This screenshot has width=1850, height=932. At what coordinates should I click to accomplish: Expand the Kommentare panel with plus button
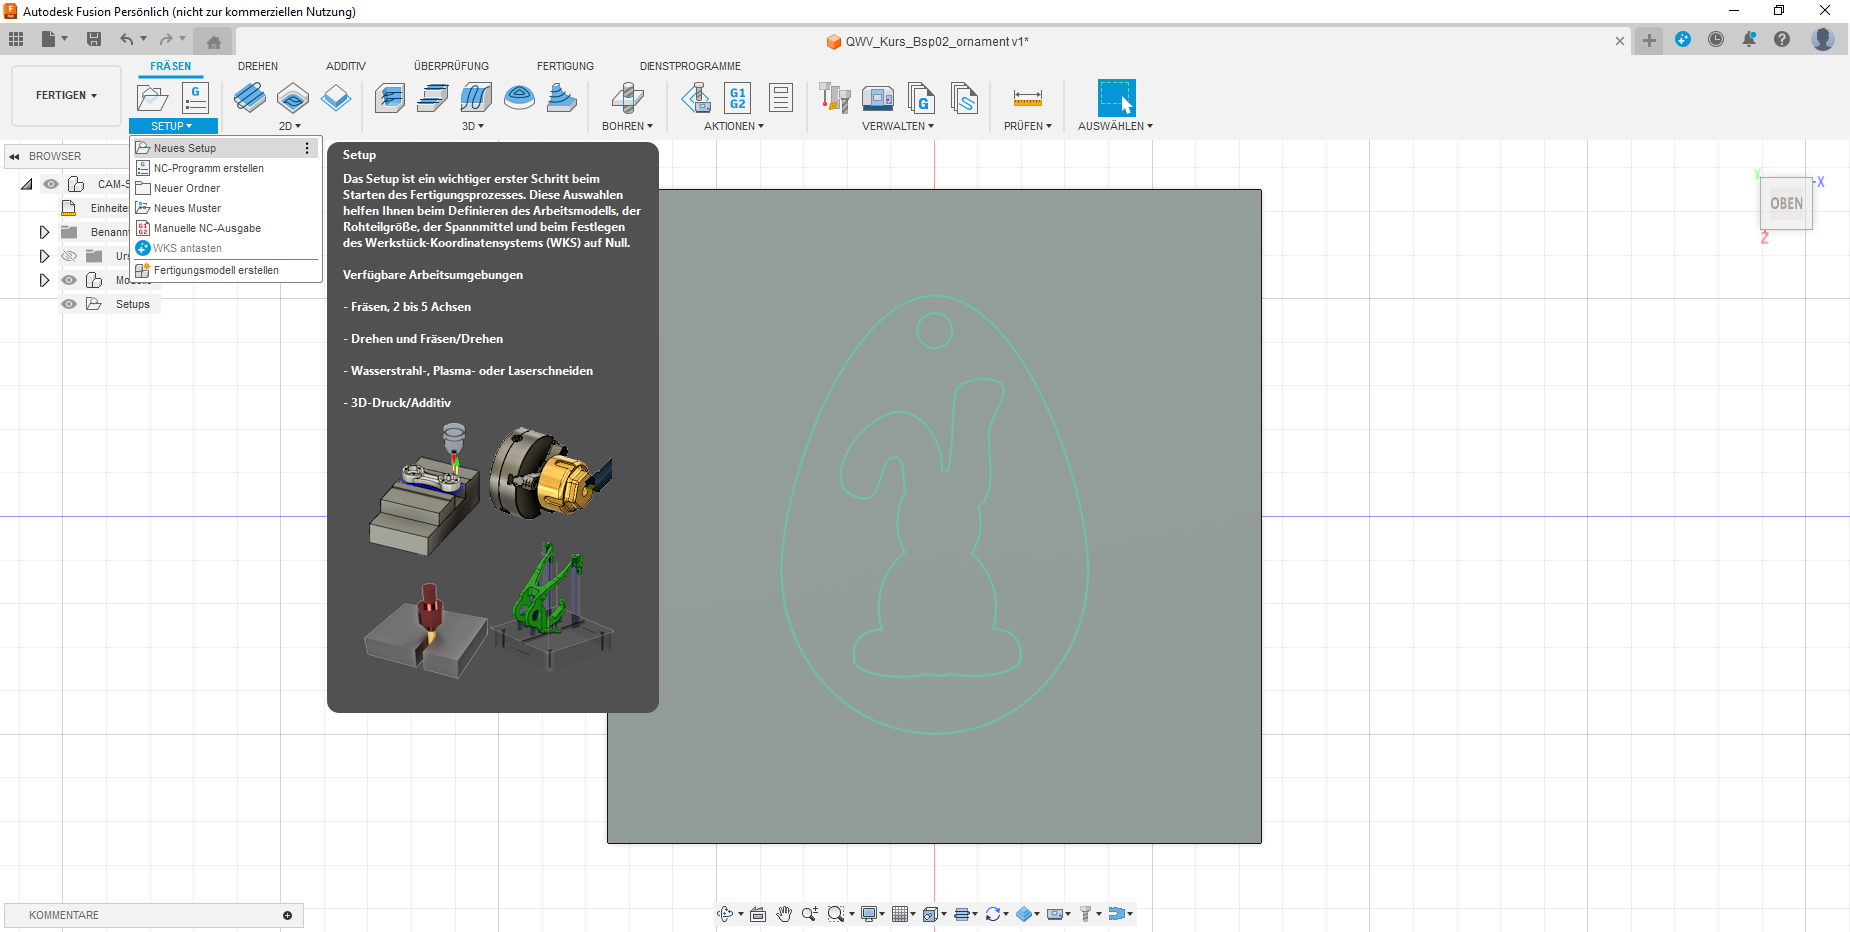click(287, 915)
